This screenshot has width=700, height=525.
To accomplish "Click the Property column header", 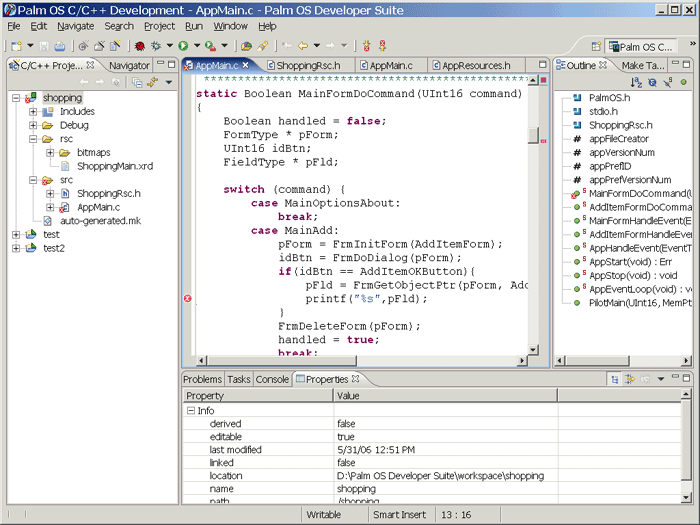I will 258,396.
